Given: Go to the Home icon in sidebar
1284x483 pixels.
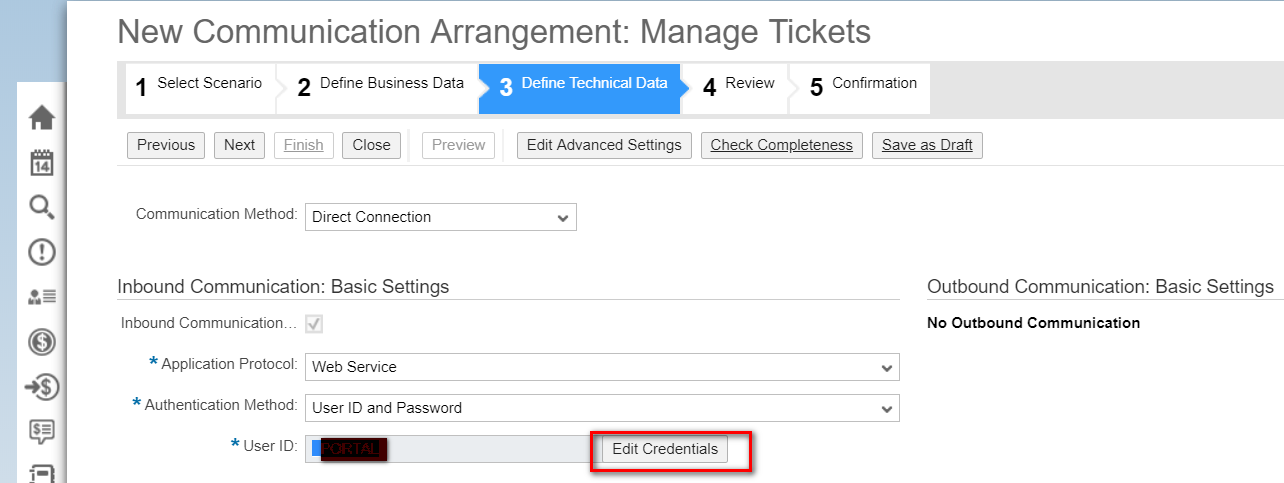Looking at the screenshot, I should (x=42, y=118).
